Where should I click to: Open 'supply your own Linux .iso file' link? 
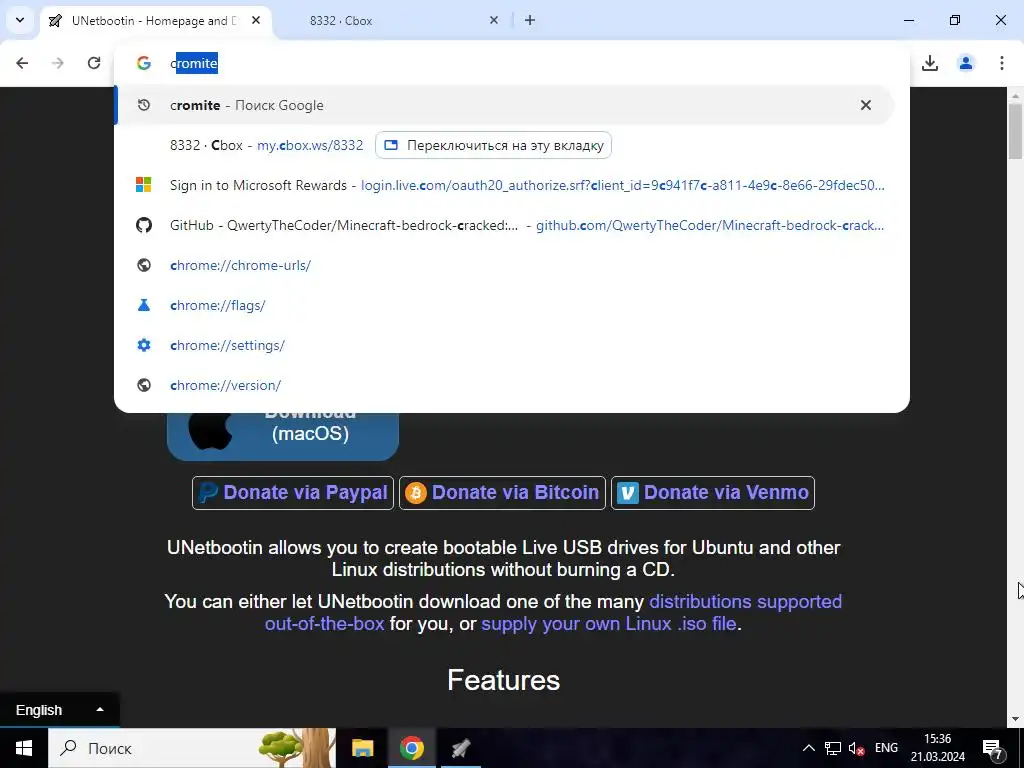coord(609,624)
